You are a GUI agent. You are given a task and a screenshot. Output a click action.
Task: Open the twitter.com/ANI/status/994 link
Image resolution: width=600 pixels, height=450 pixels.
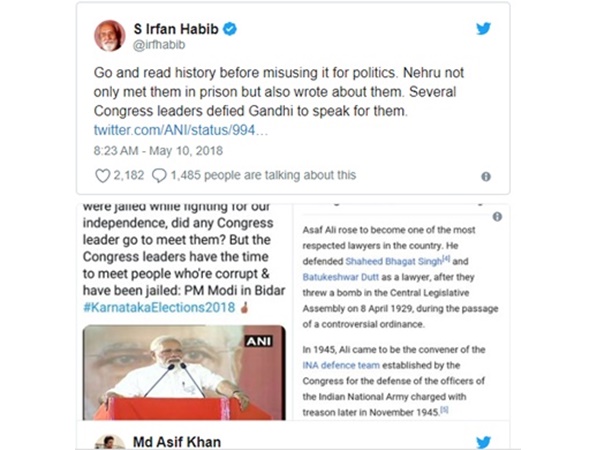click(181, 130)
